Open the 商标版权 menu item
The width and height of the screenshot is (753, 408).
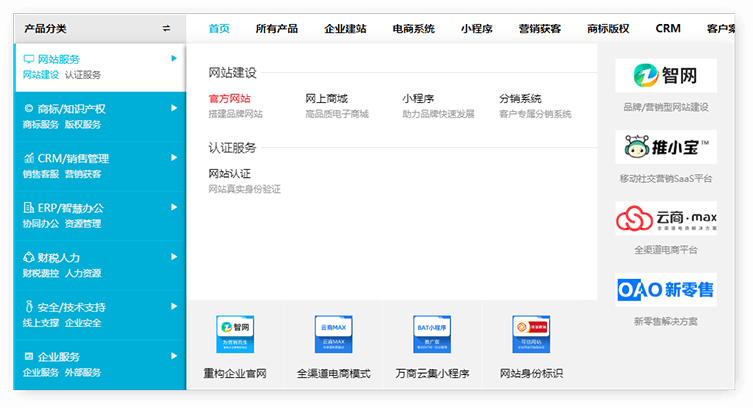(608, 29)
